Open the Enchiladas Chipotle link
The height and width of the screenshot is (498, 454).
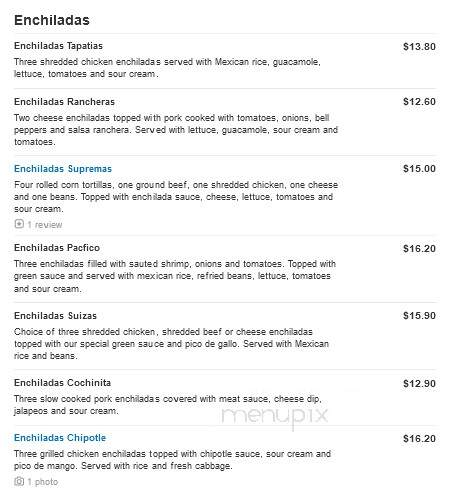click(x=60, y=438)
